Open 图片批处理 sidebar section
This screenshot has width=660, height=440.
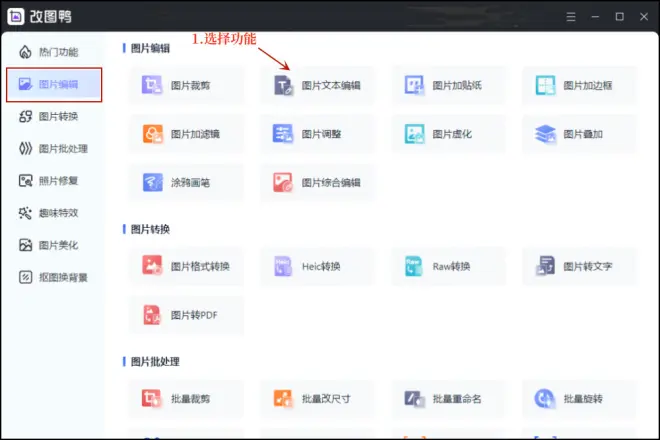pos(53,149)
